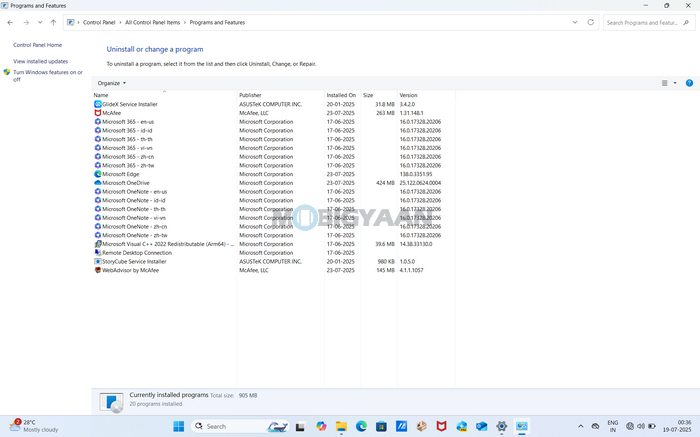Image resolution: width=700 pixels, height=437 pixels.
Task: Open View installed updates link
Action: click(41, 61)
